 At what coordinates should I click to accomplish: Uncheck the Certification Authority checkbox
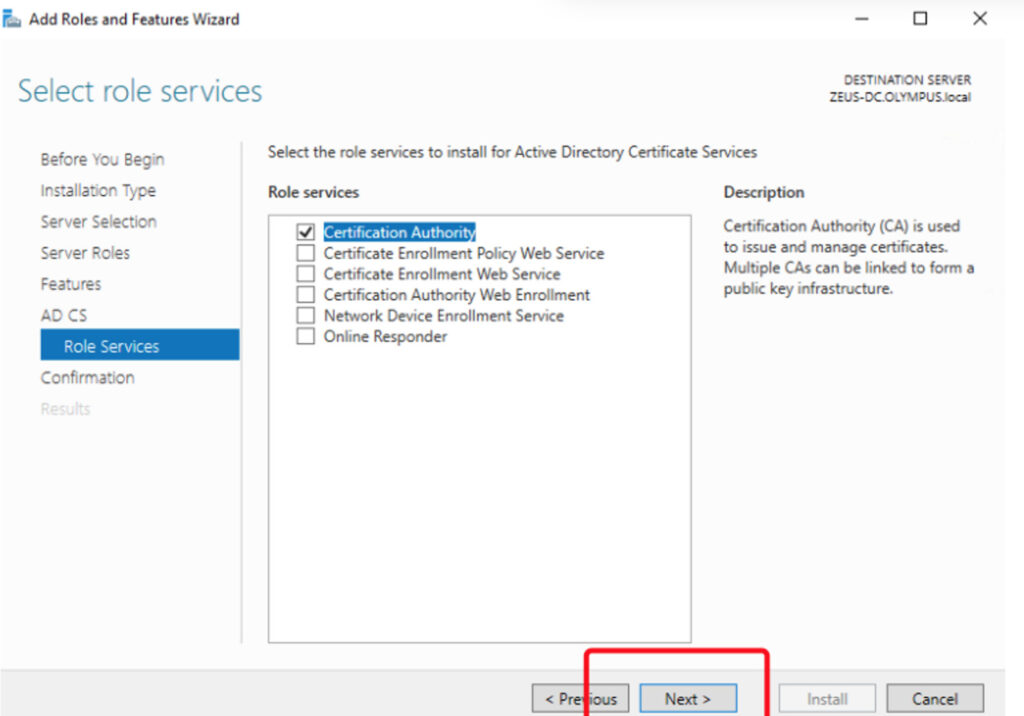click(x=306, y=232)
